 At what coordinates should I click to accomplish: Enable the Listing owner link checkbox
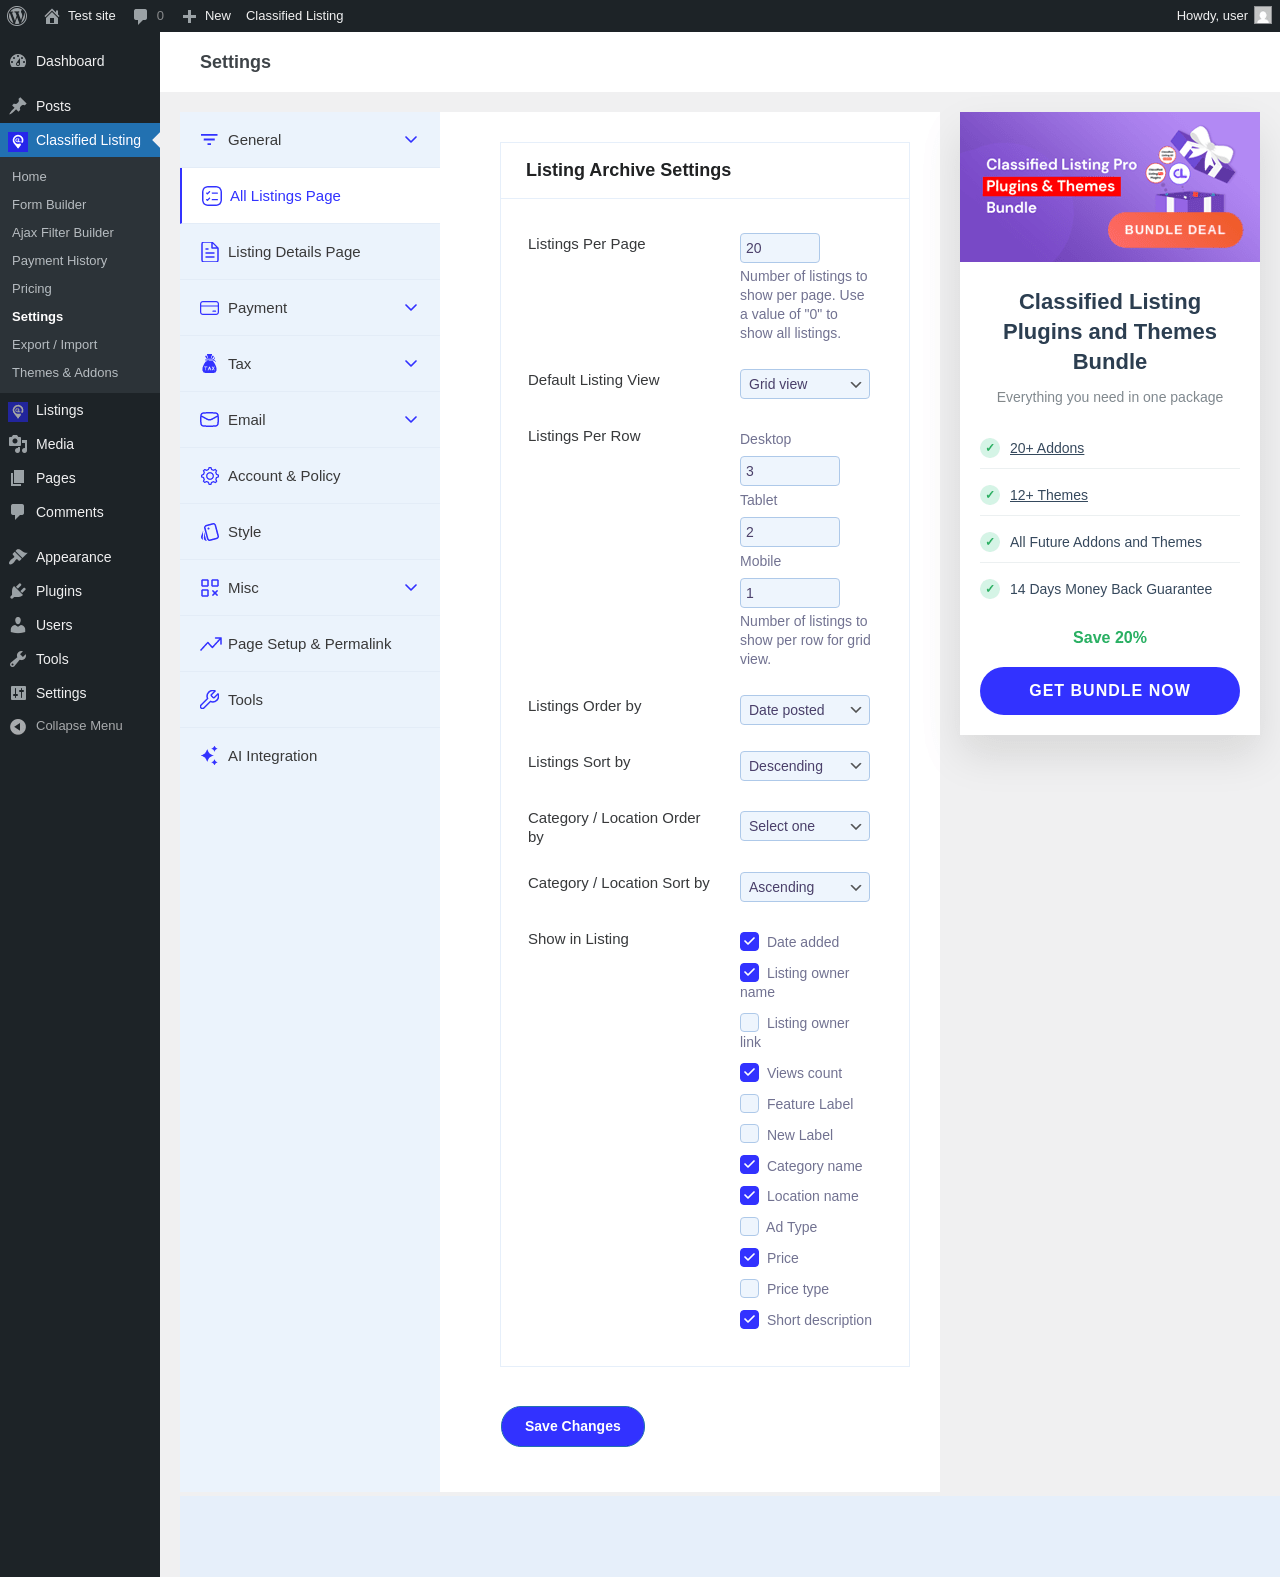tap(749, 1022)
